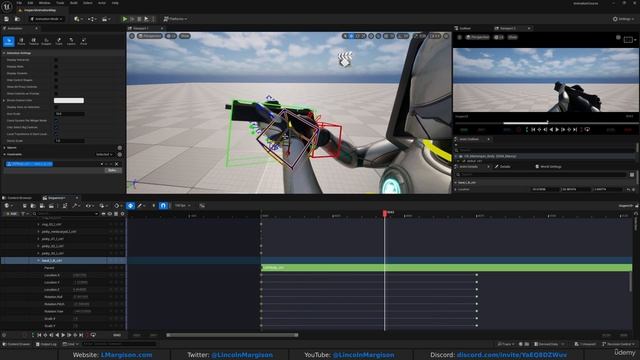640x360 pixels.
Task: Add a new space with Spaces plus icon
Action: click(120, 148)
